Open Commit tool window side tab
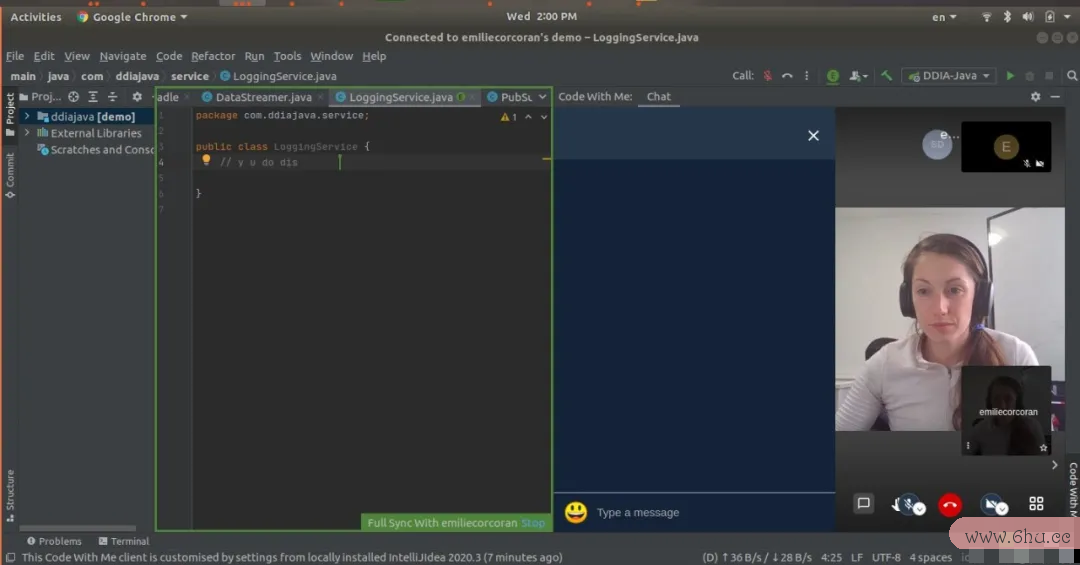The width and height of the screenshot is (1080, 565). [10, 176]
